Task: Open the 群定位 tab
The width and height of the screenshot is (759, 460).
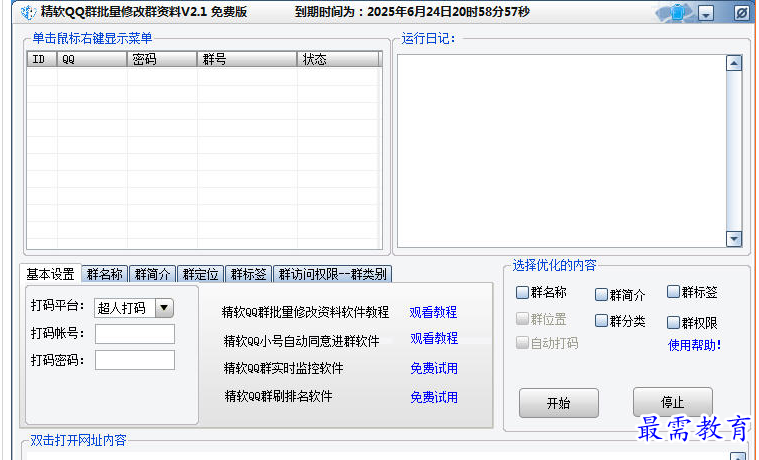Action: (200, 274)
